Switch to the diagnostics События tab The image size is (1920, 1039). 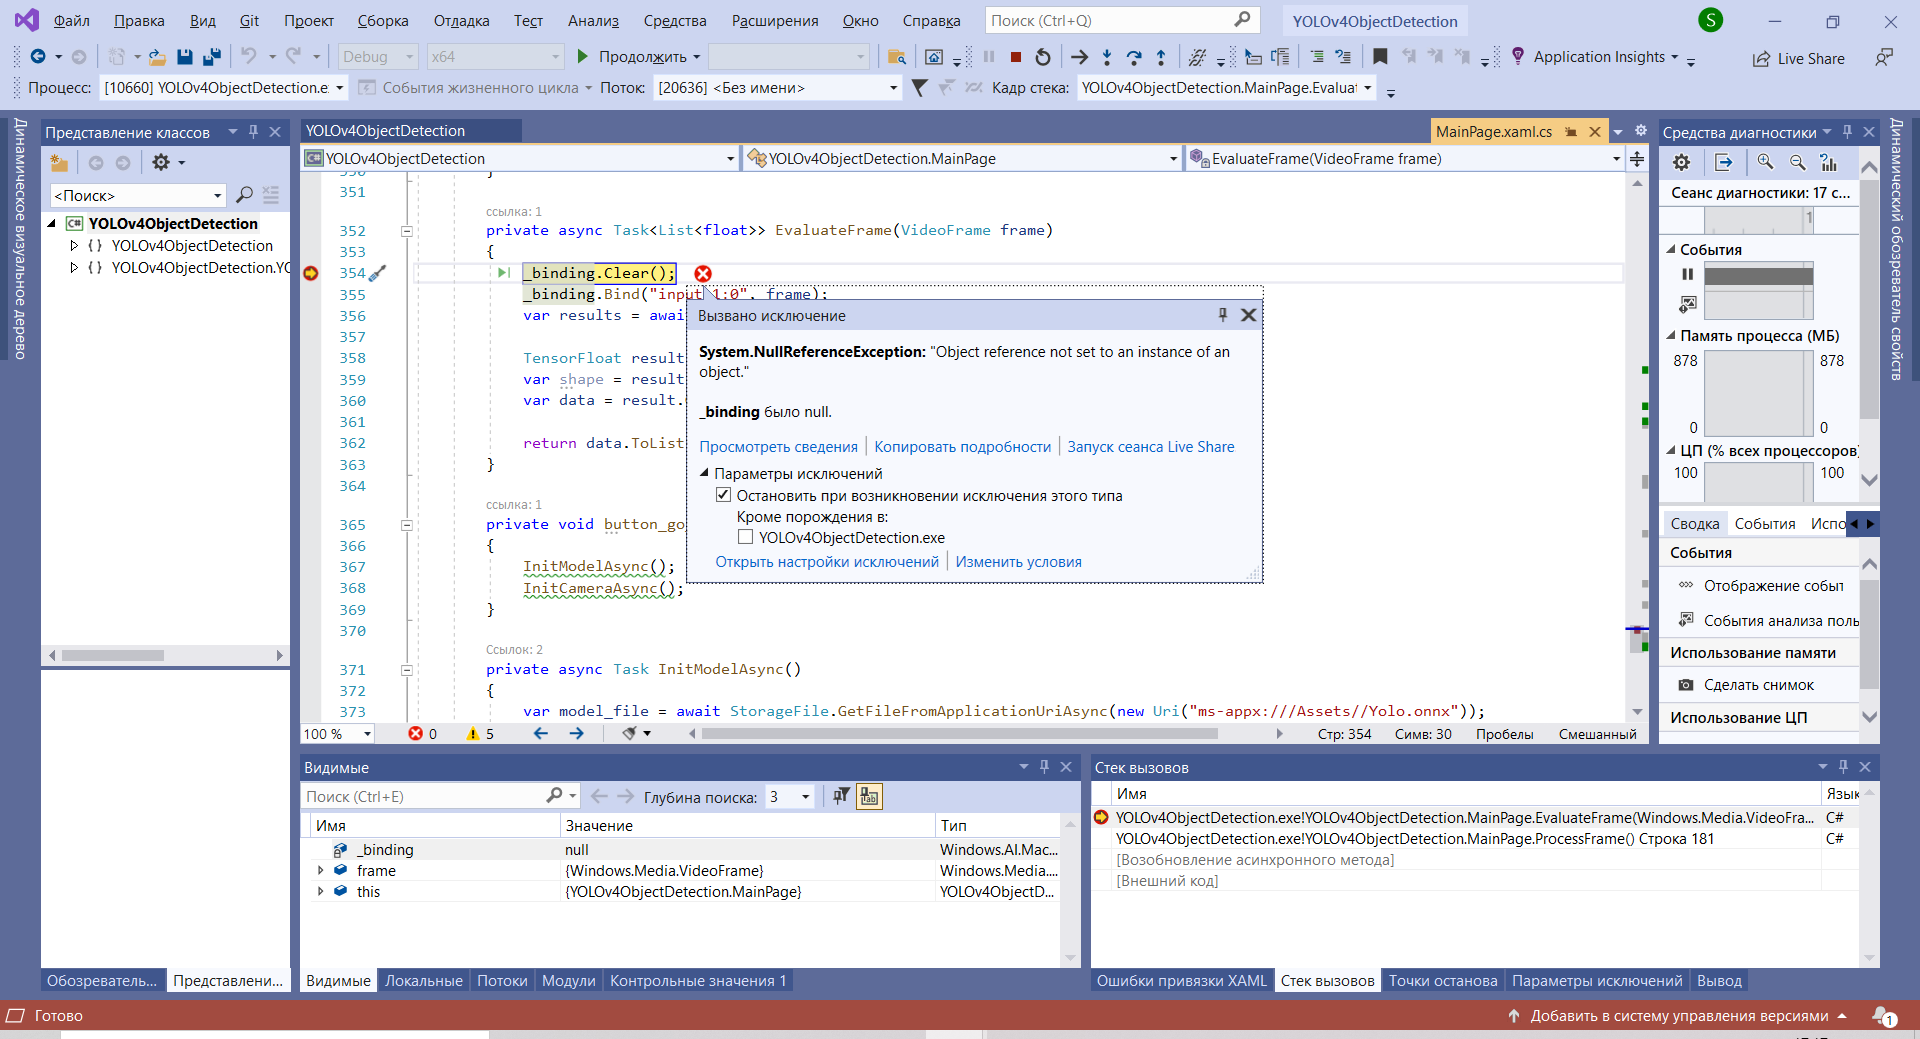(x=1765, y=524)
